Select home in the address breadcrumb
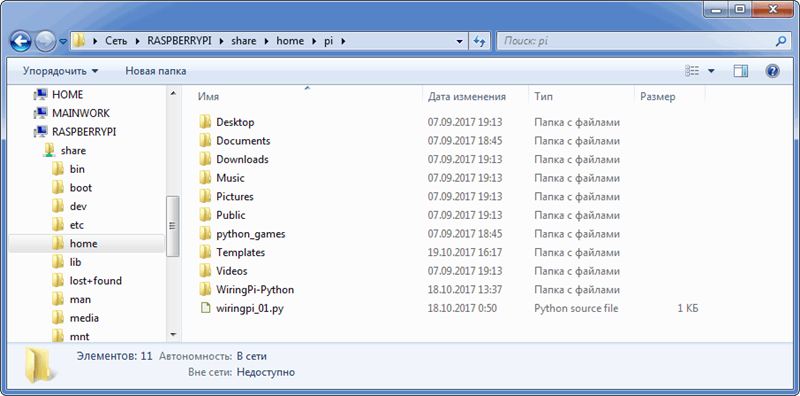Image resolution: width=800 pixels, height=396 pixels. [290, 41]
